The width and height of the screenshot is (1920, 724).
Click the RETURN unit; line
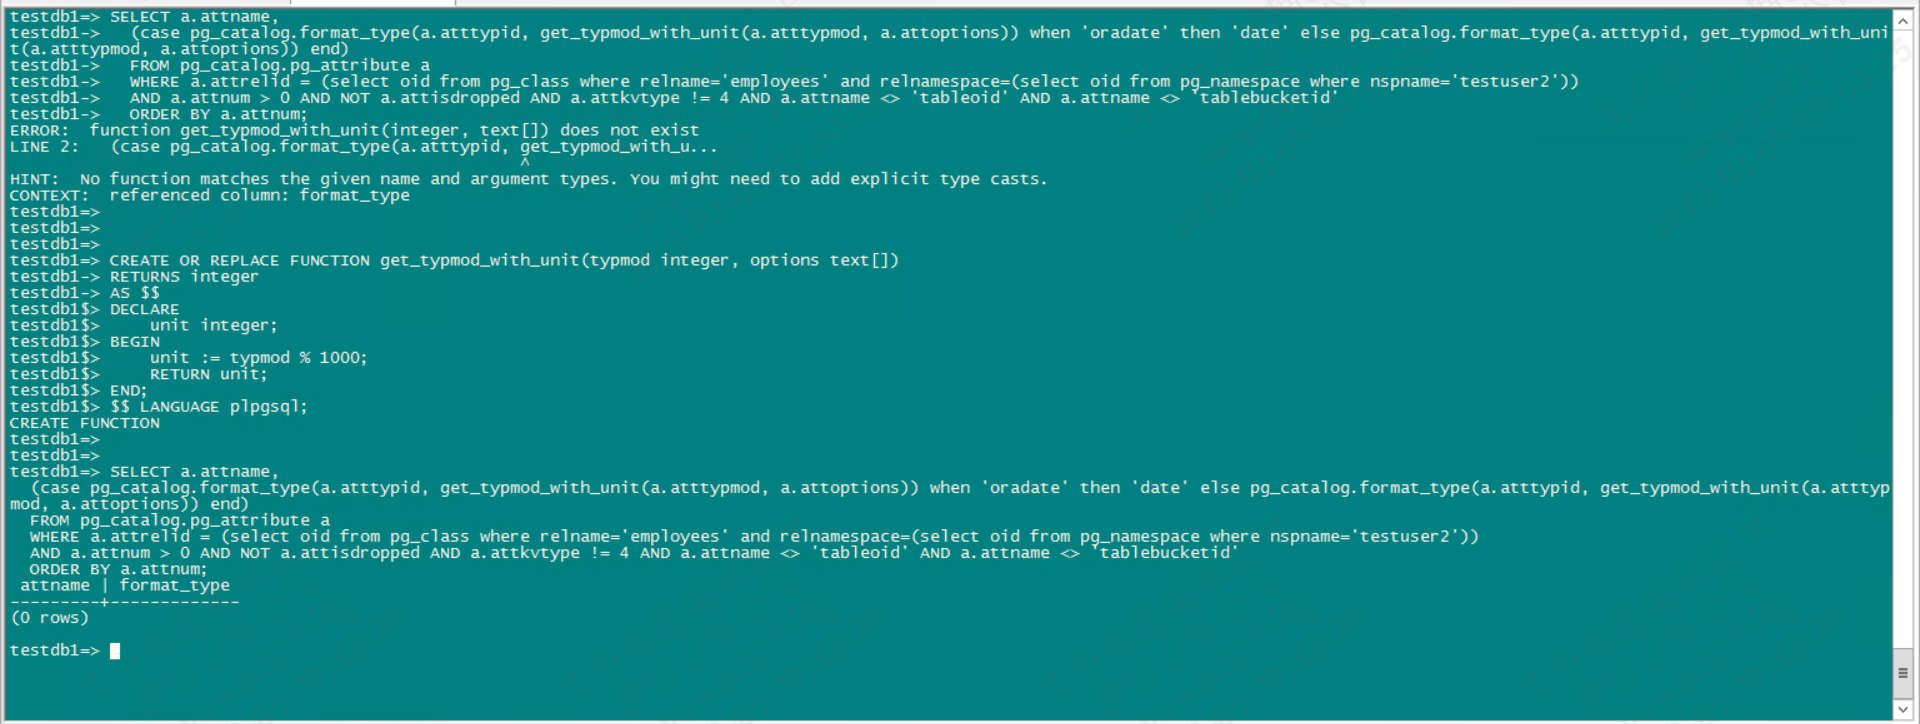point(209,375)
